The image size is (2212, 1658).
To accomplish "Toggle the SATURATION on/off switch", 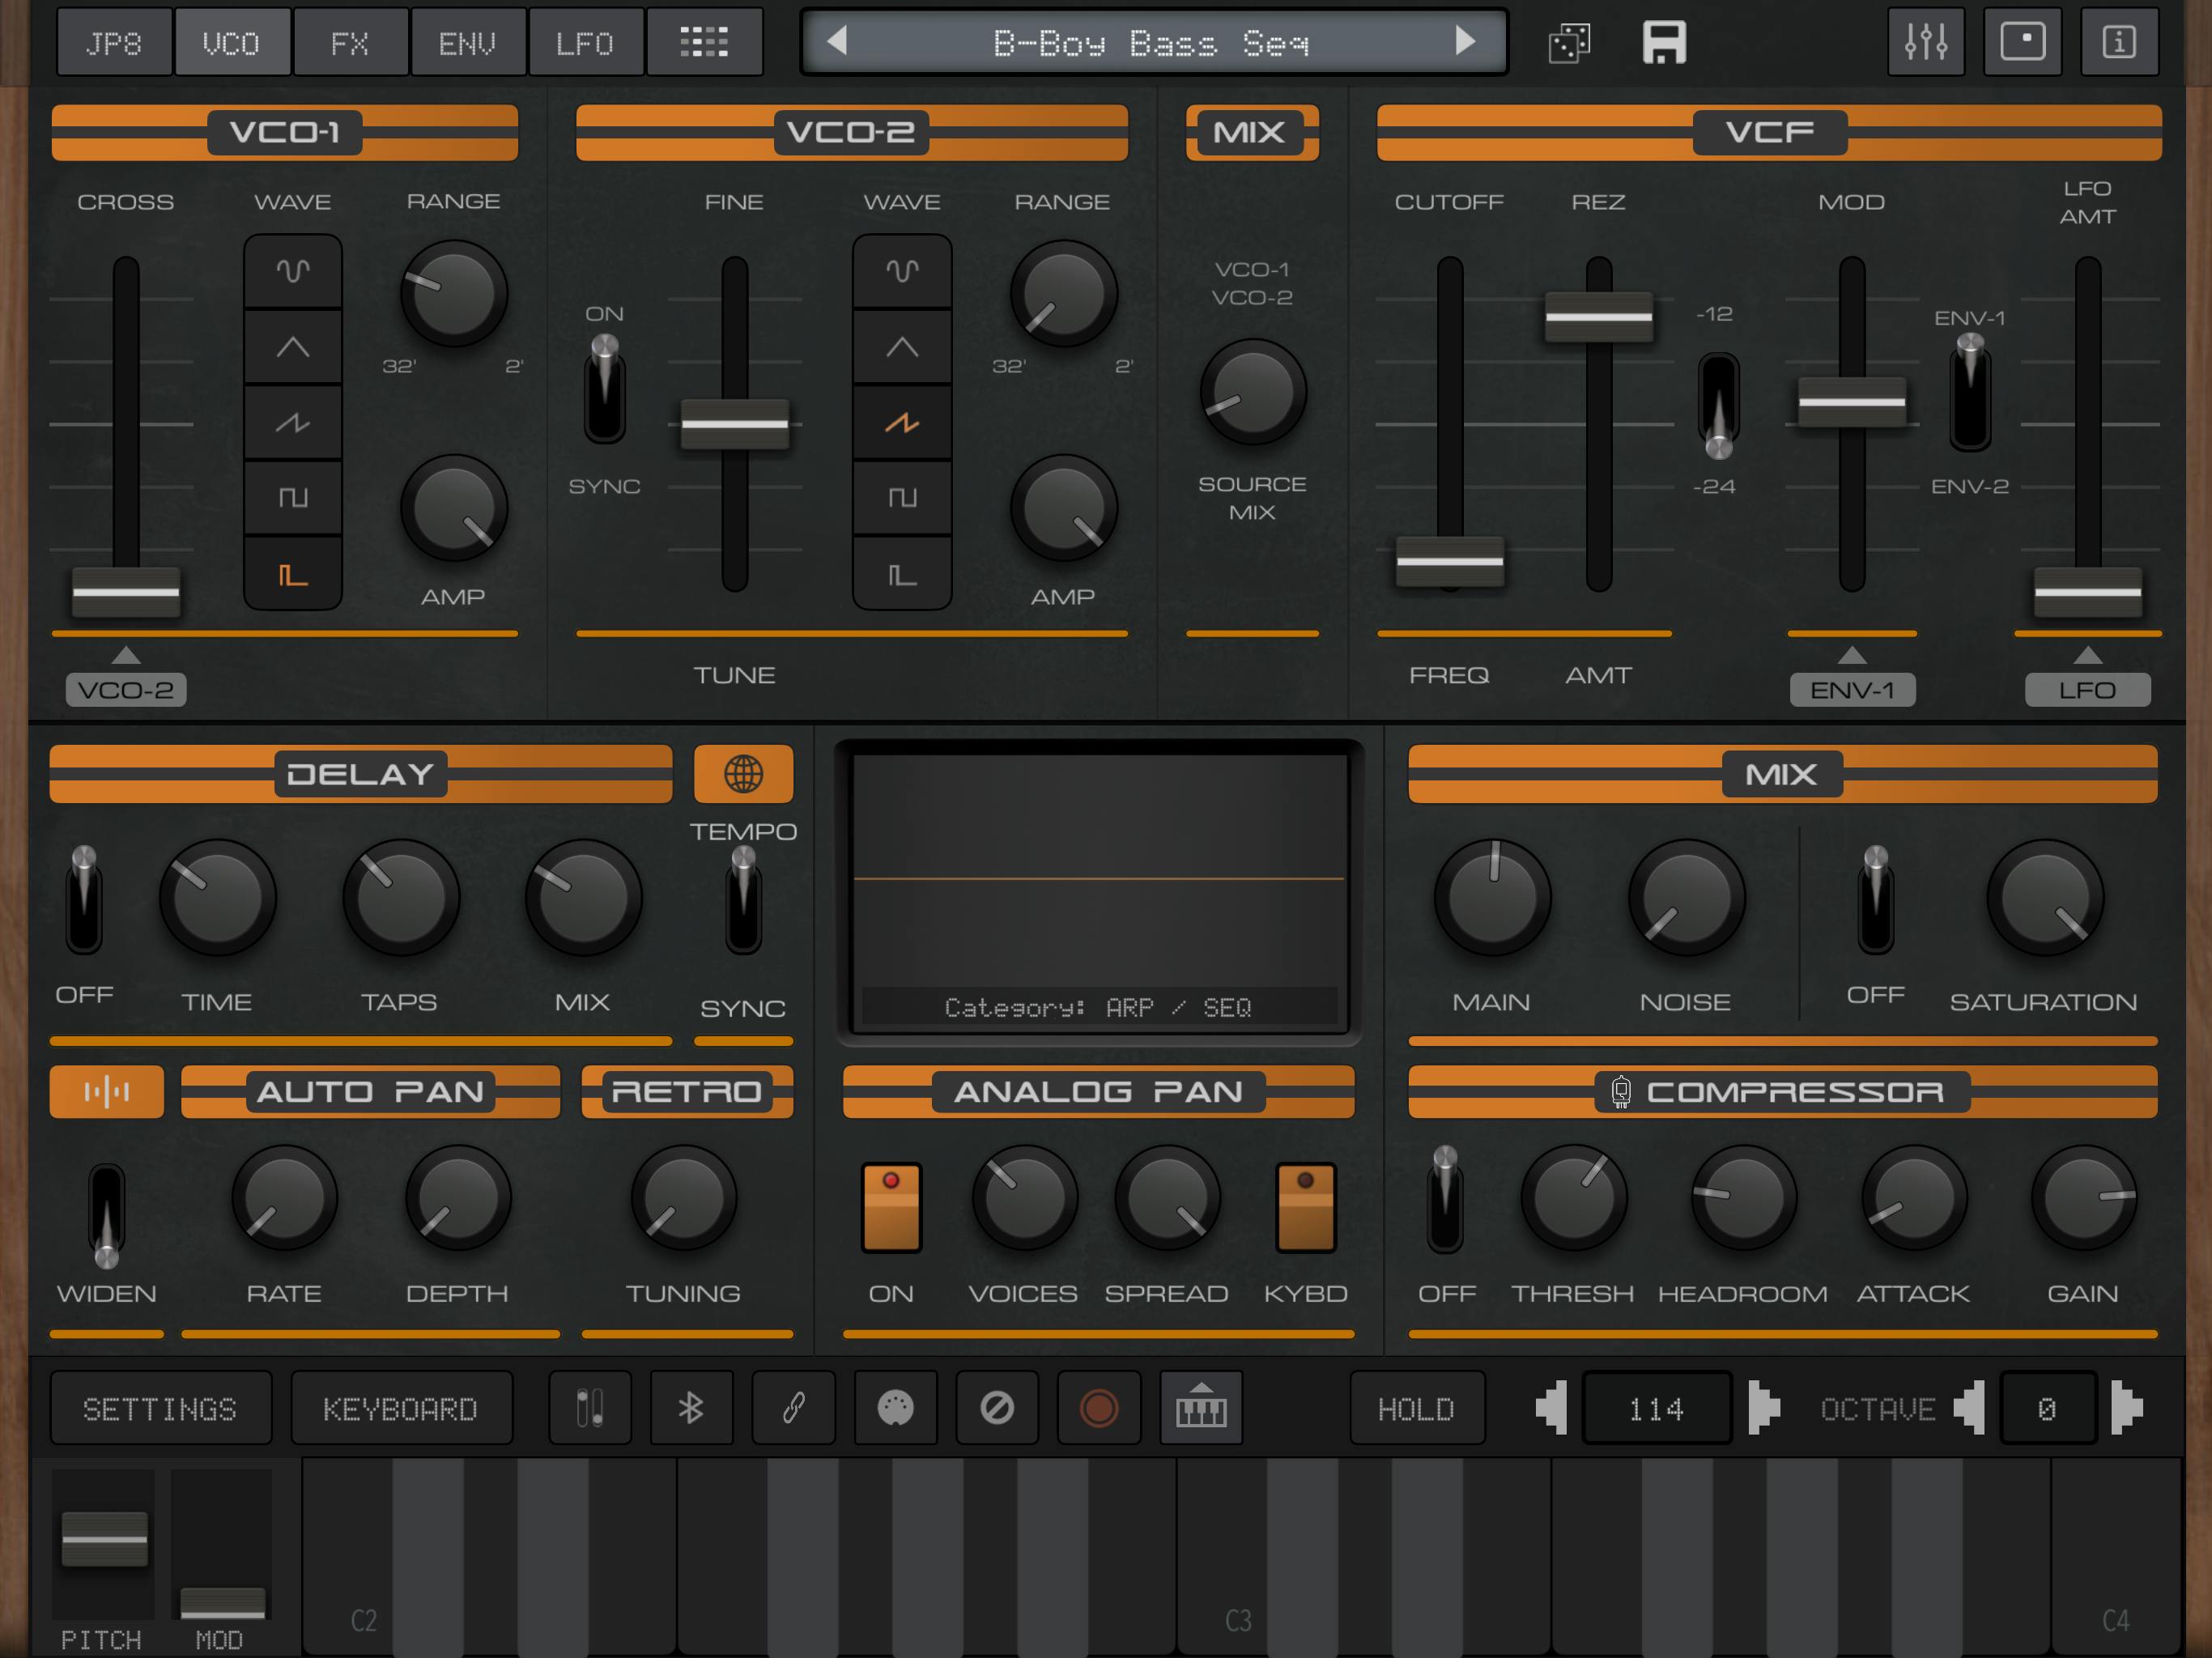I will click(1875, 899).
